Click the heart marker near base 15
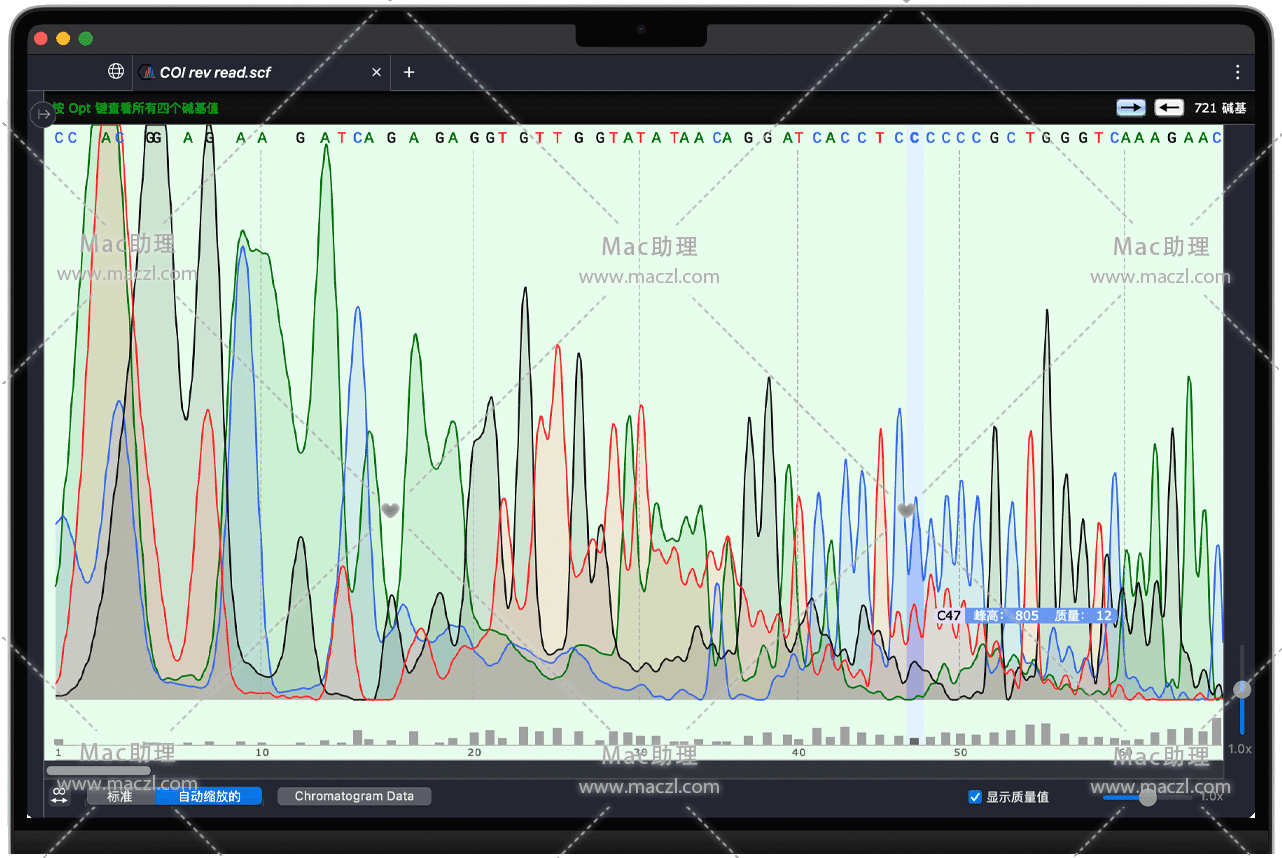1282x858 pixels. coord(390,510)
